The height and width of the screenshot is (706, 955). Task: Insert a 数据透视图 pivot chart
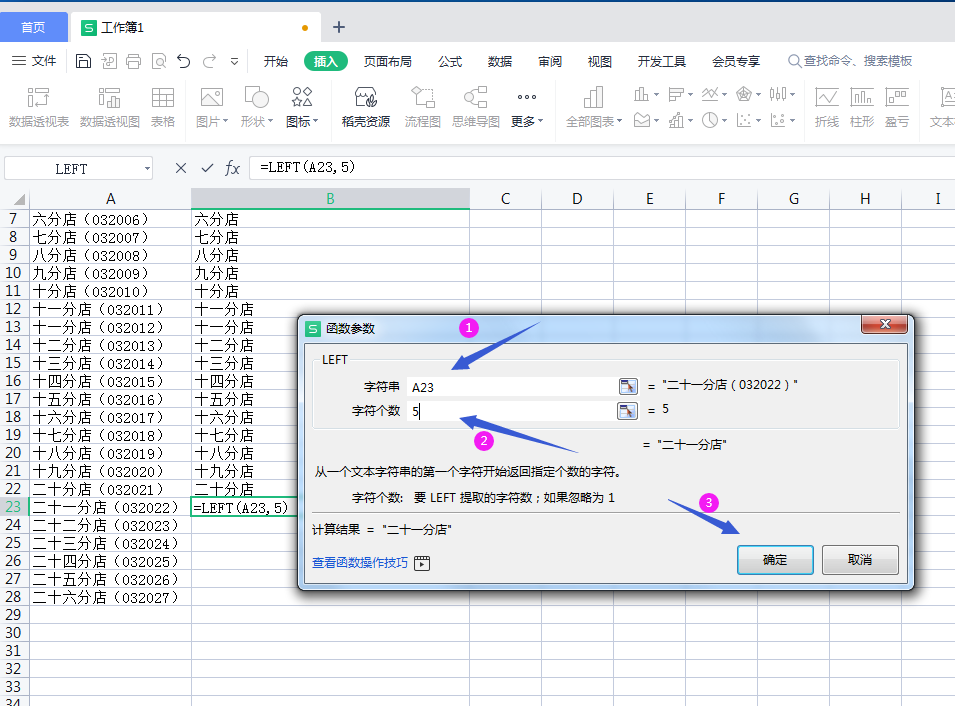coord(110,107)
